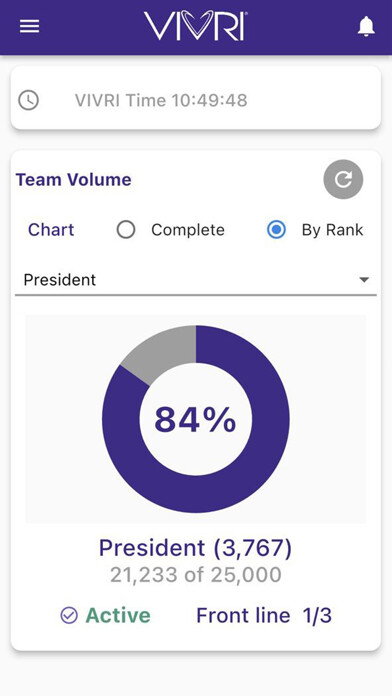Refresh the Team Volume data
The image size is (392, 696).
[343, 179]
